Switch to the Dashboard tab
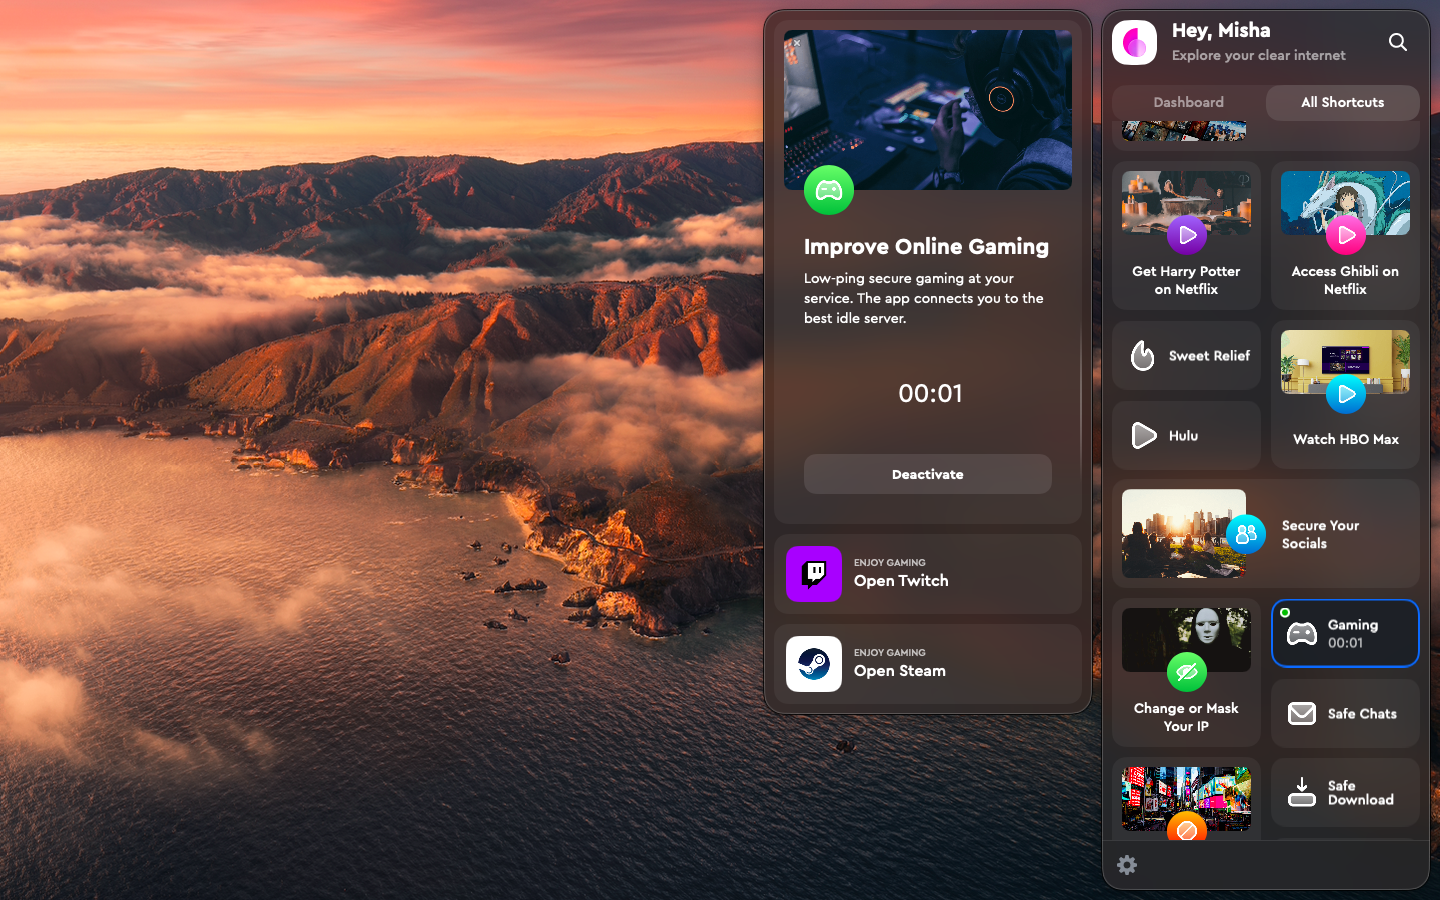Image resolution: width=1440 pixels, height=900 pixels. [x=1188, y=102]
